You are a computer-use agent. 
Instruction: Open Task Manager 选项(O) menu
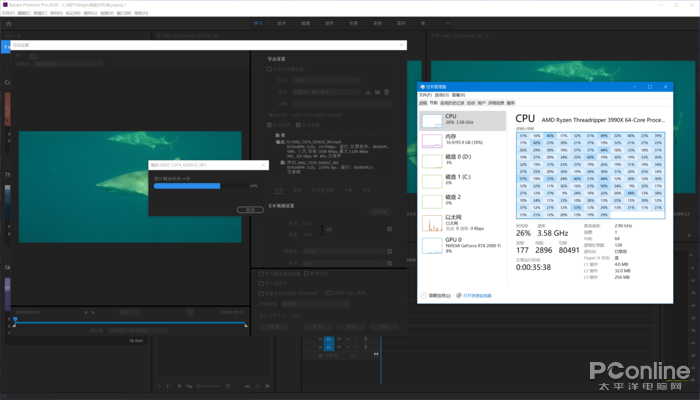coord(442,95)
